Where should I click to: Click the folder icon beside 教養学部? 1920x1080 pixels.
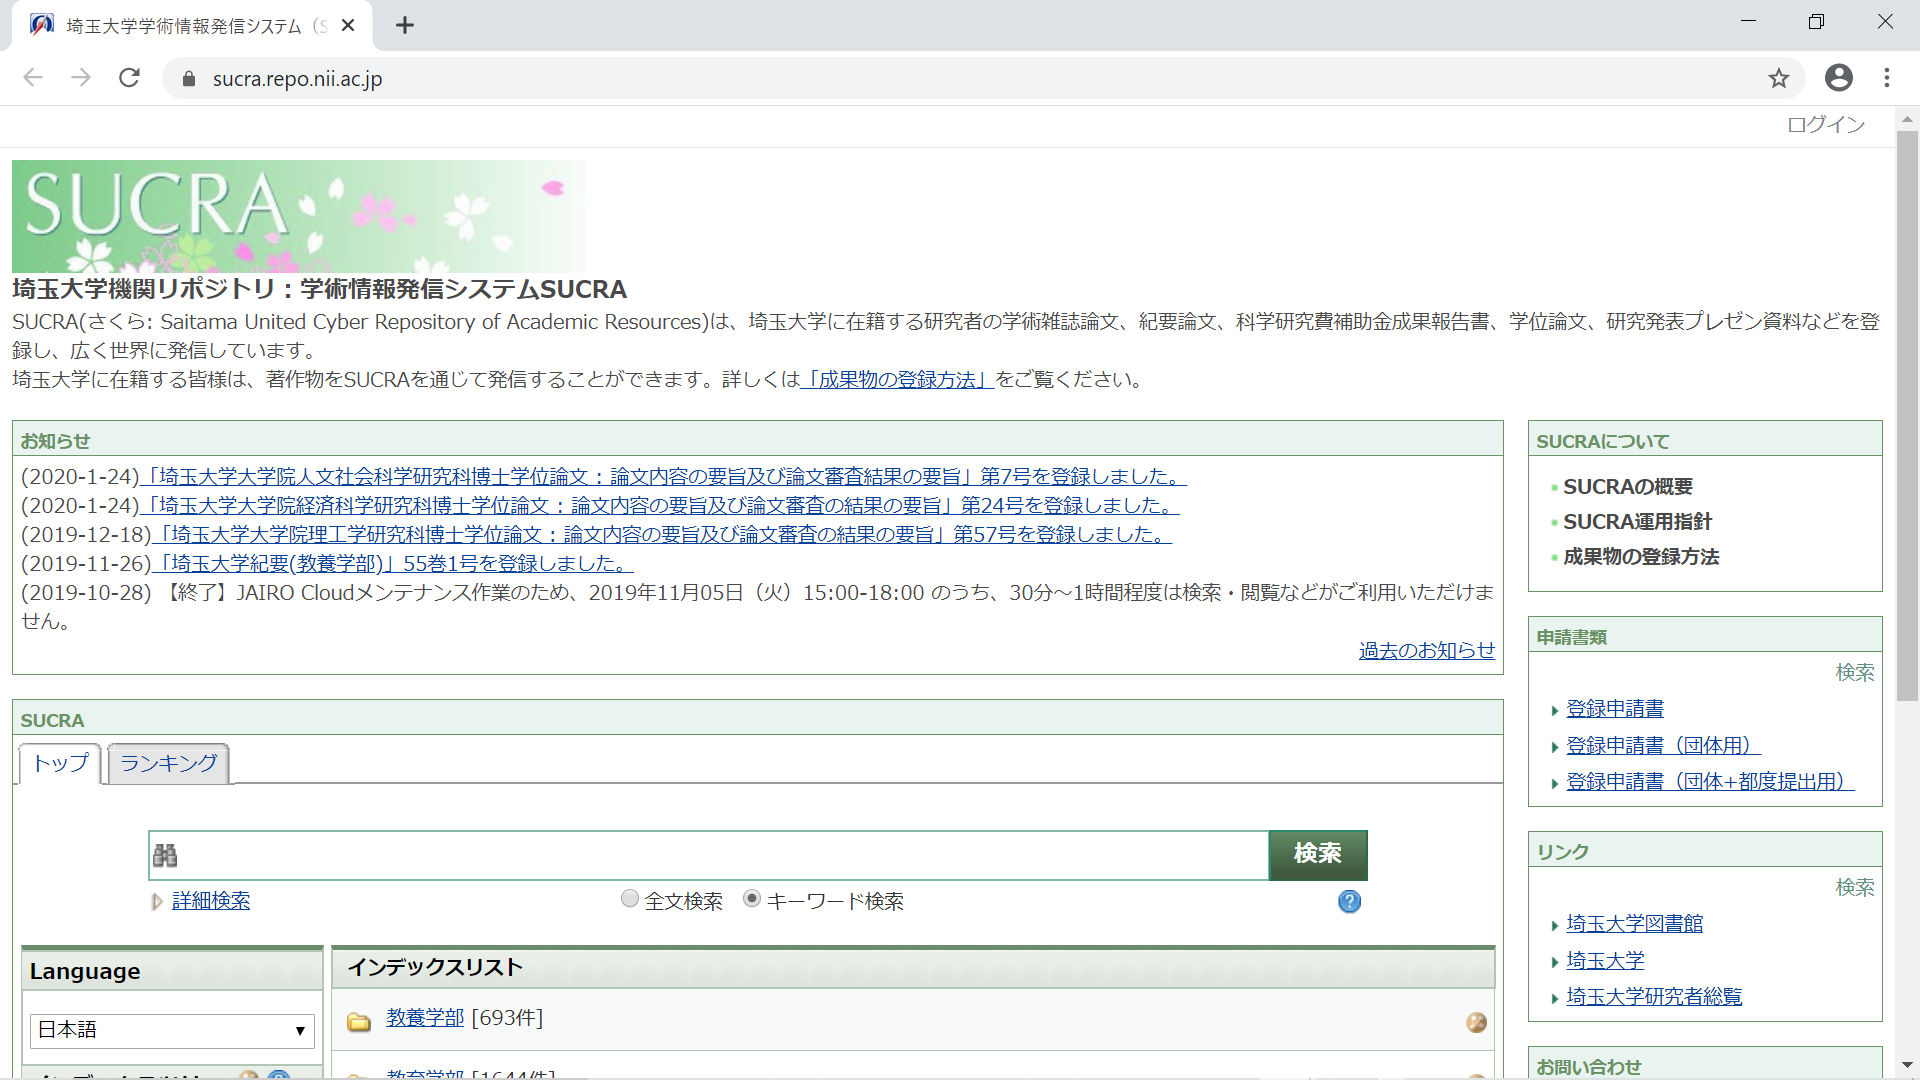pyautogui.click(x=359, y=1021)
